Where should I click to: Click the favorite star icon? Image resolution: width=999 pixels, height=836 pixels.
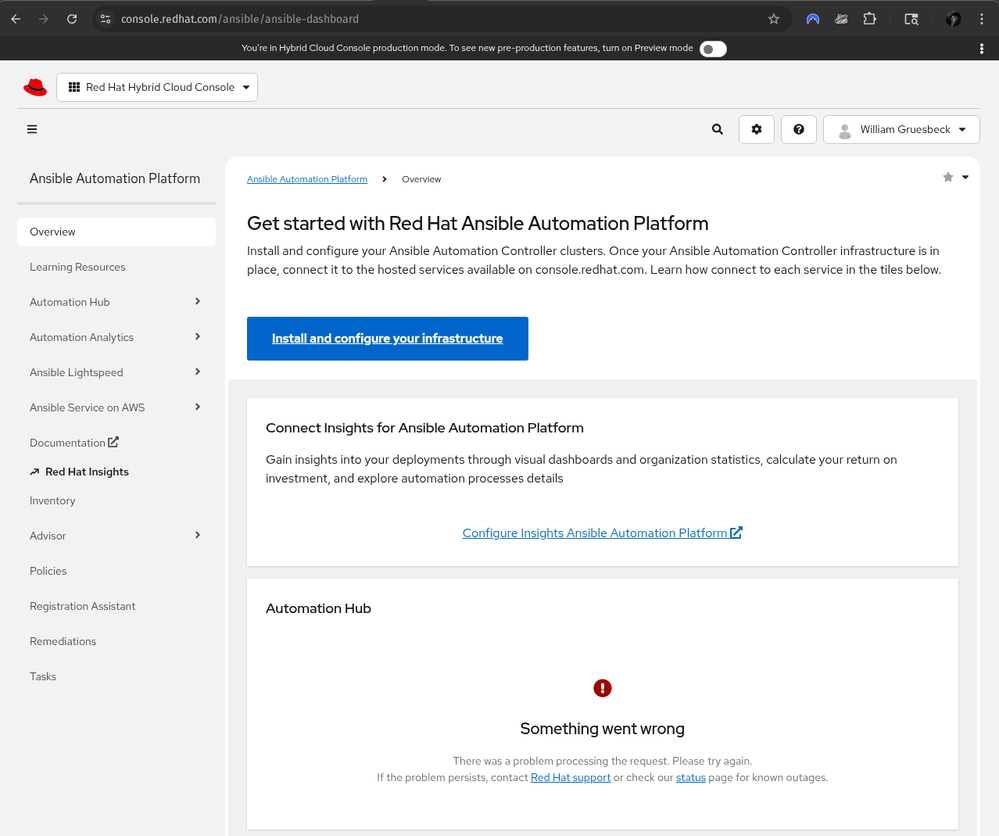click(948, 177)
